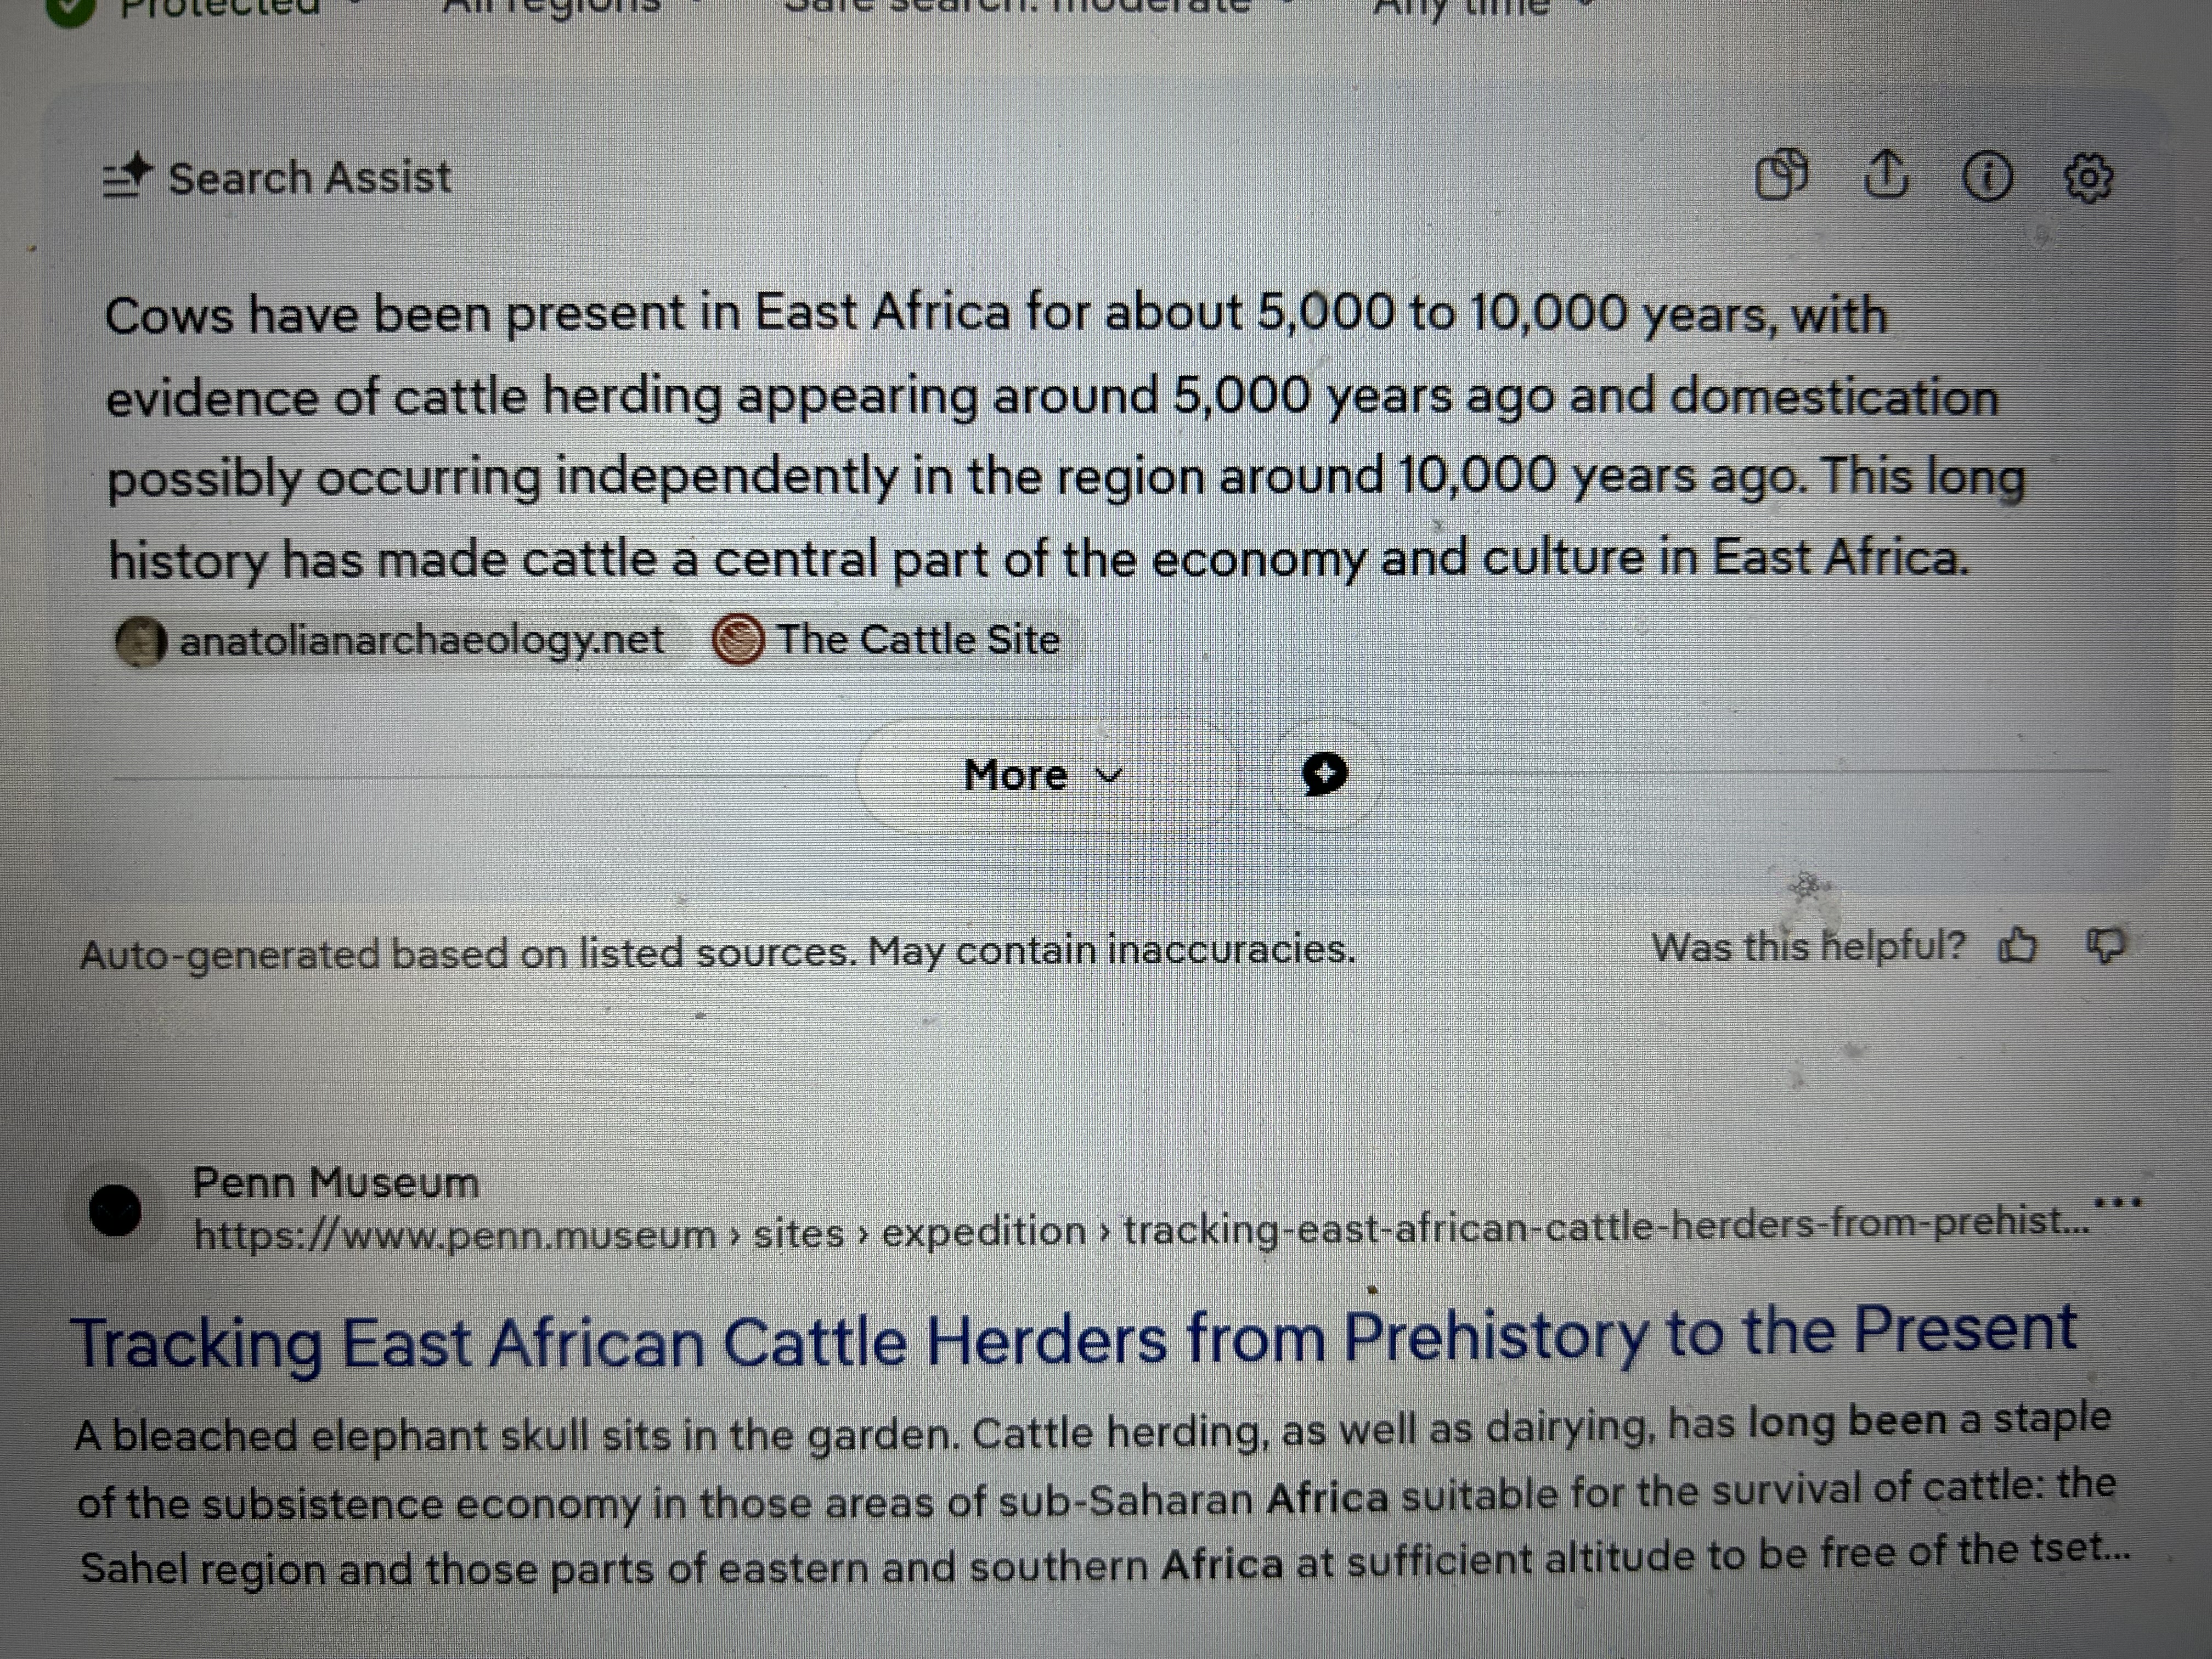Open the Duck.ai chat bubble icon
The image size is (2212, 1659).
tap(1325, 774)
